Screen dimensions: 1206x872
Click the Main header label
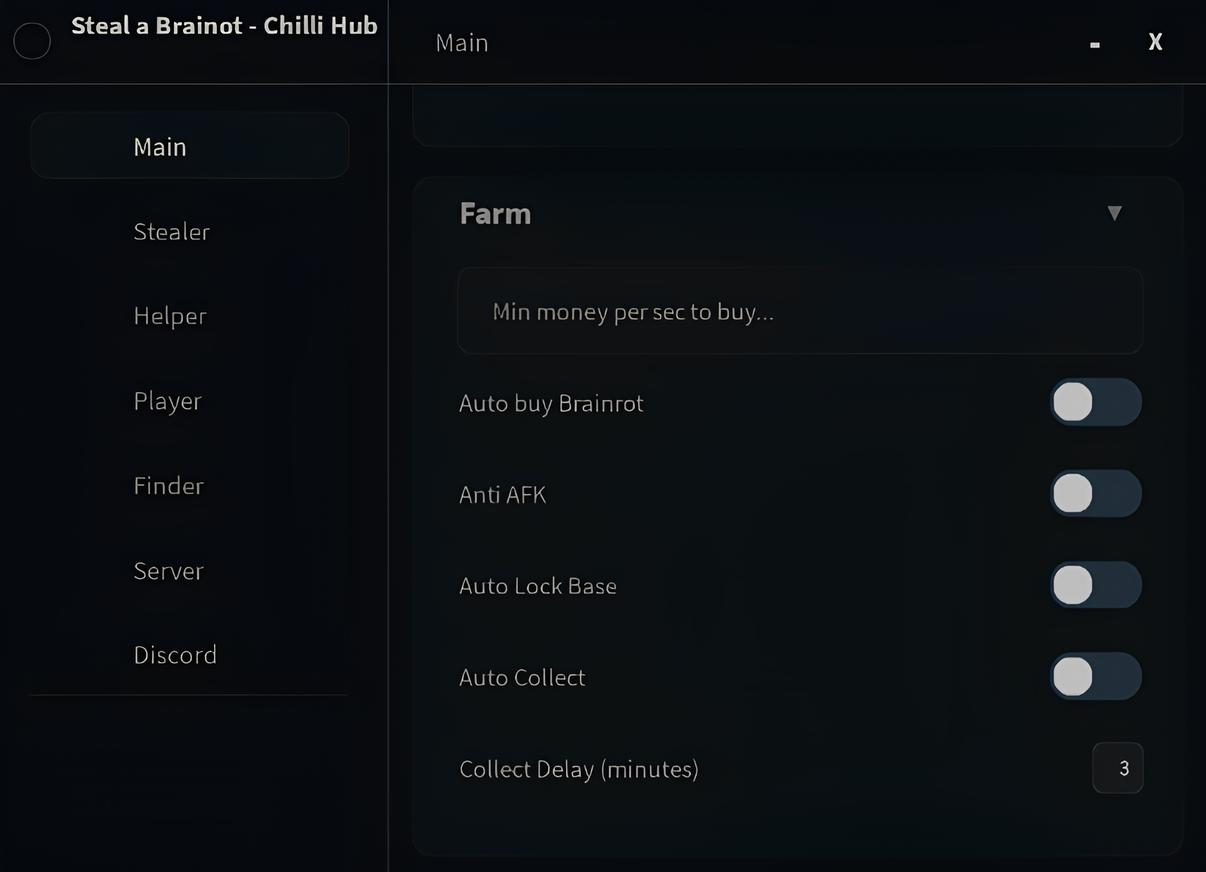point(462,43)
